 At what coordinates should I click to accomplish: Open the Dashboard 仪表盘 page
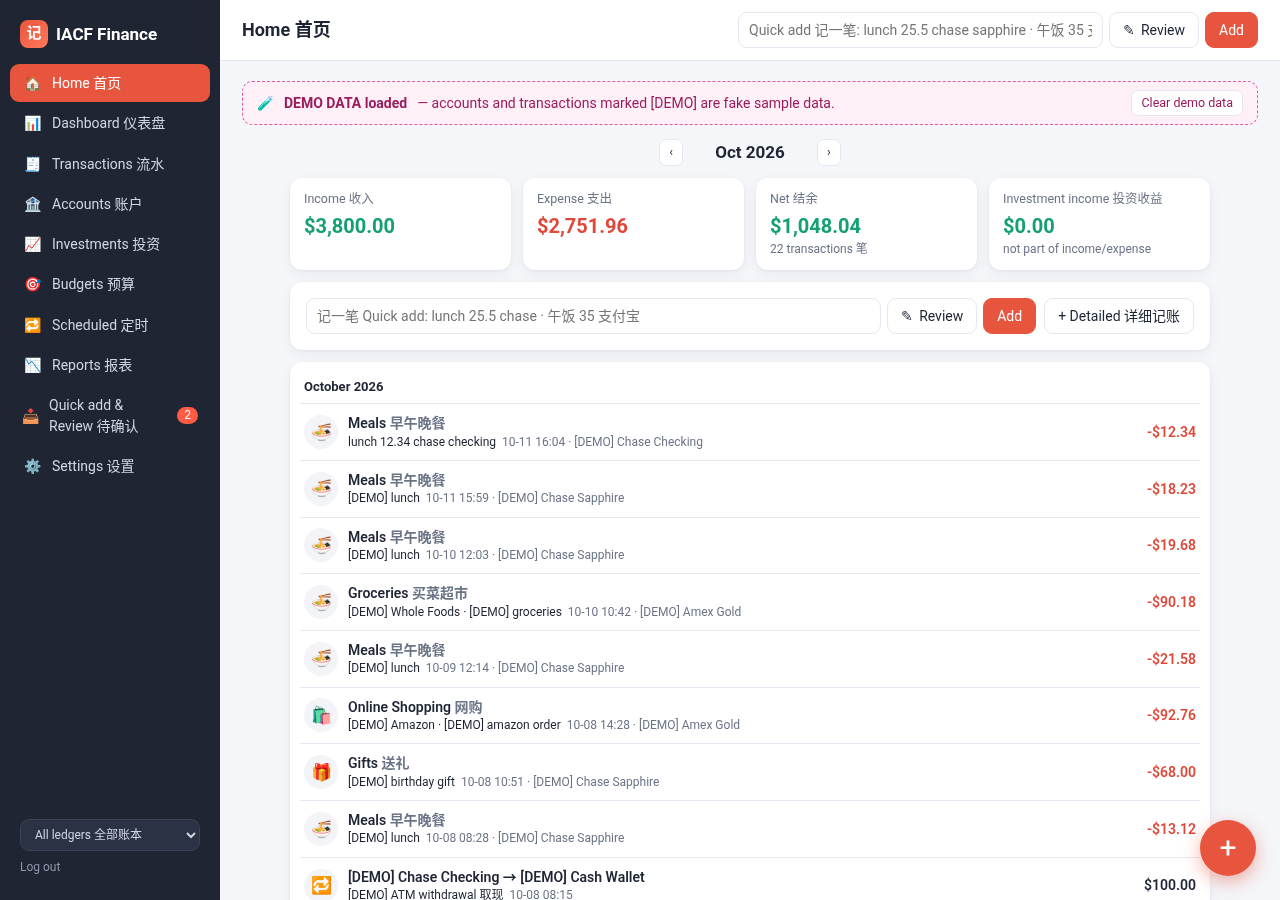[x=110, y=123]
